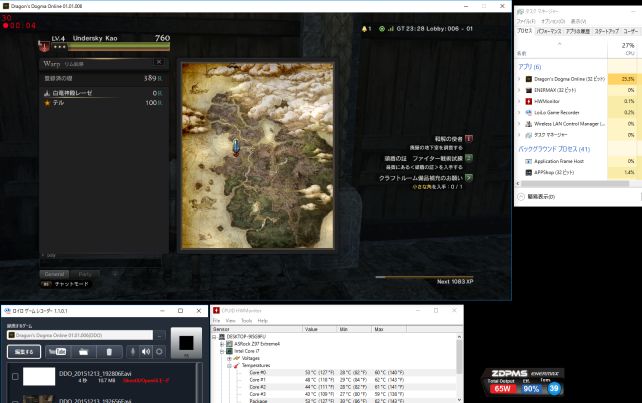Click the game name field in LoiLo recorder

pyautogui.click(x=80, y=335)
